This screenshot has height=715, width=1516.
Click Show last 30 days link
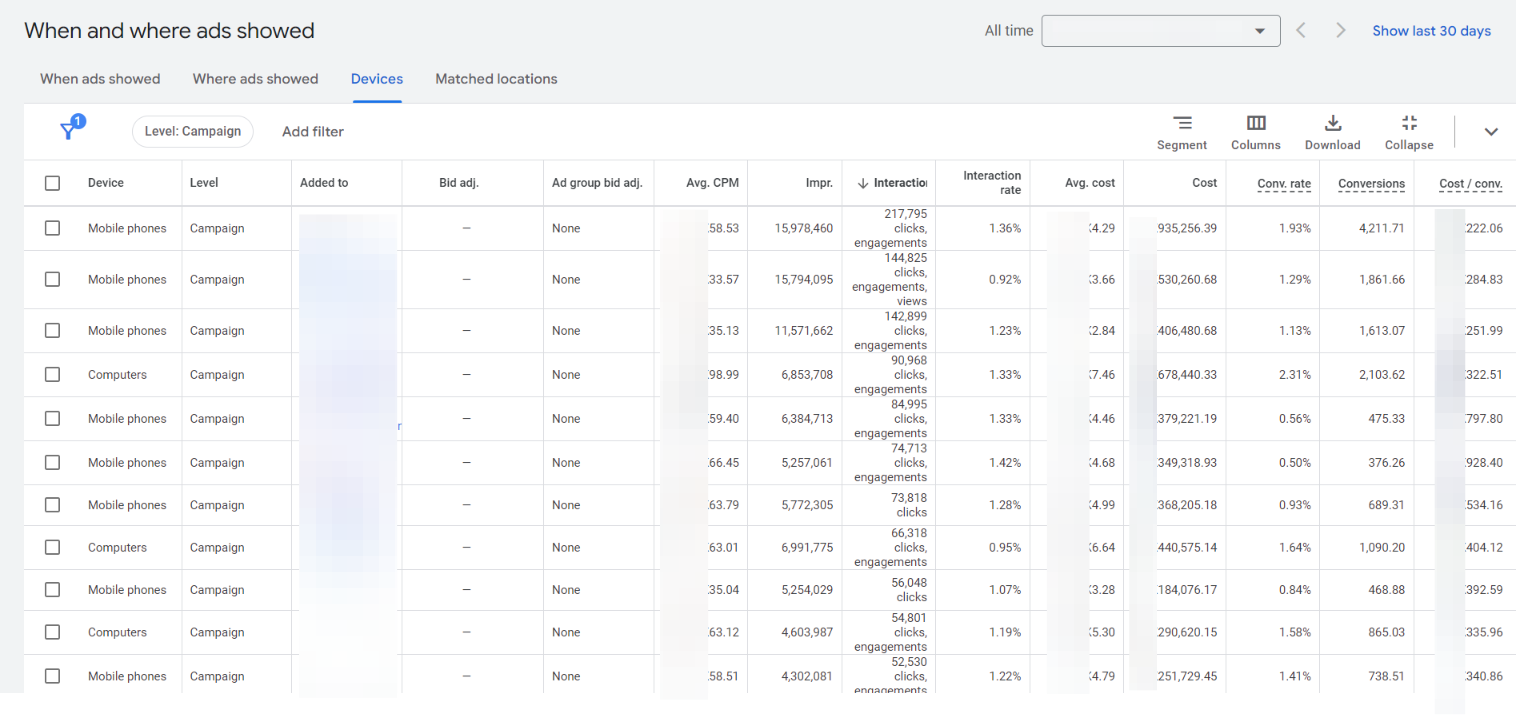[1431, 31]
